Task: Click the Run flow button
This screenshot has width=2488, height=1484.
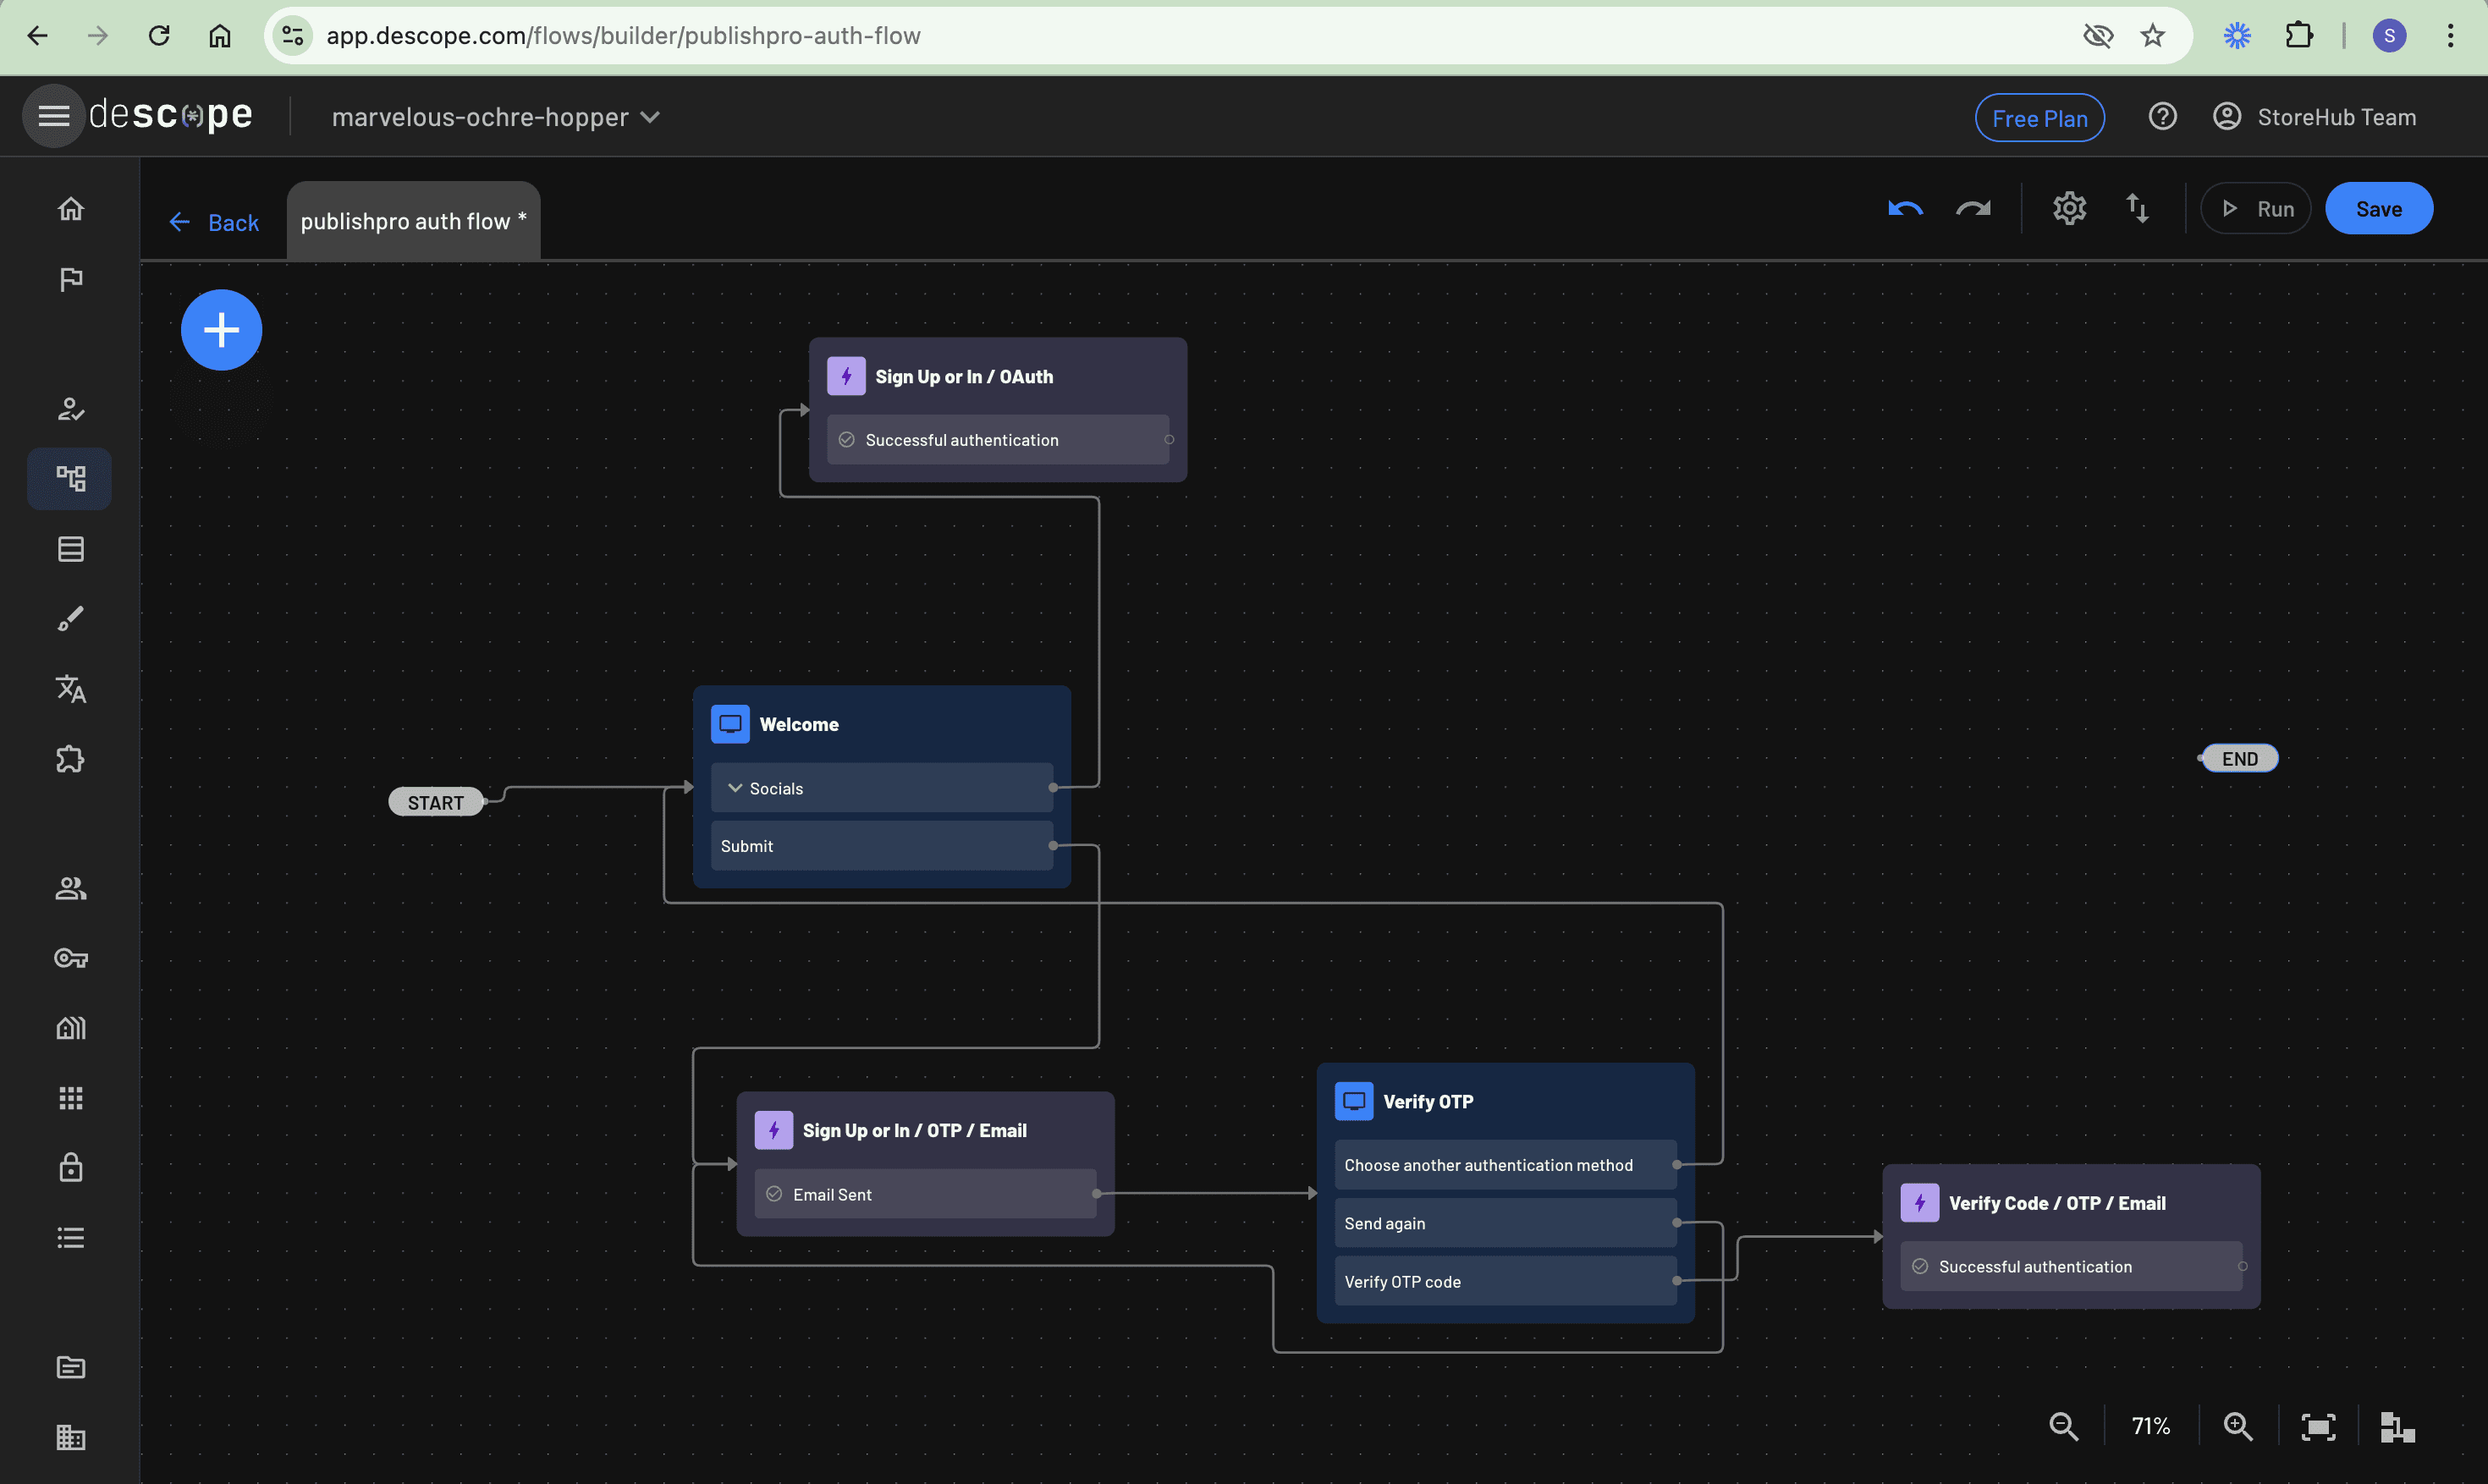Action: [2256, 209]
